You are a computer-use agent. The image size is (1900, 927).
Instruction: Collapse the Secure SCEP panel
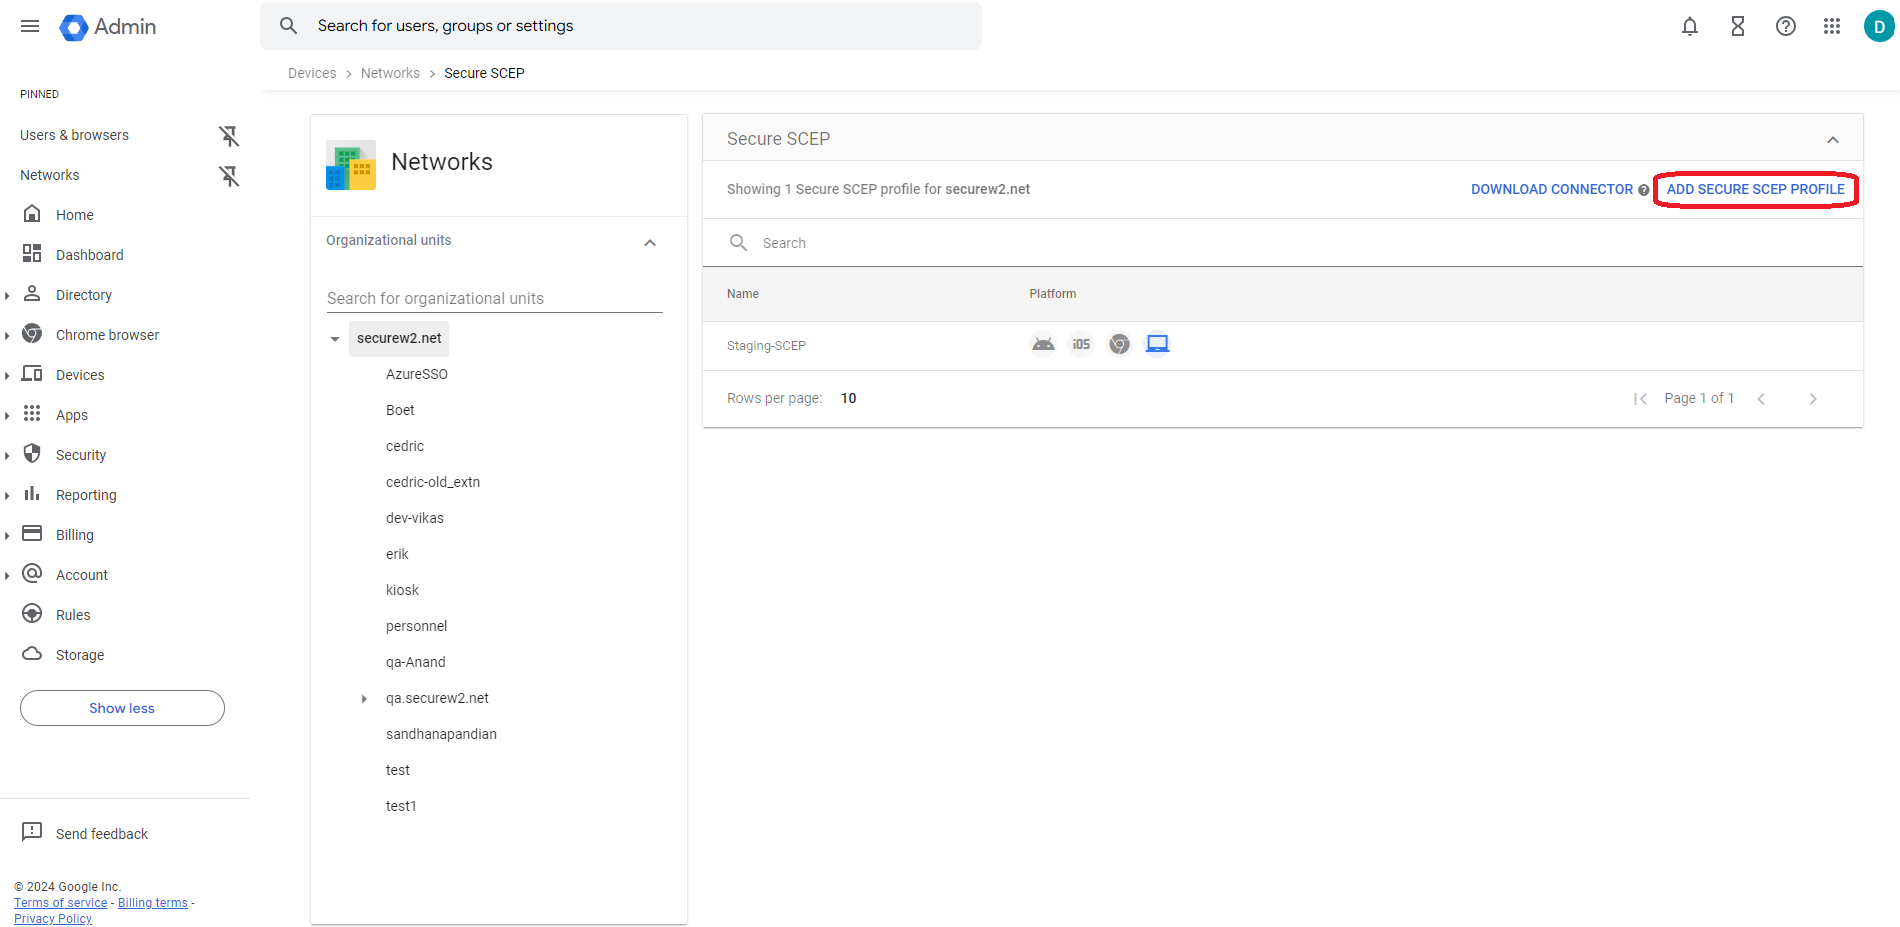pyautogui.click(x=1832, y=140)
